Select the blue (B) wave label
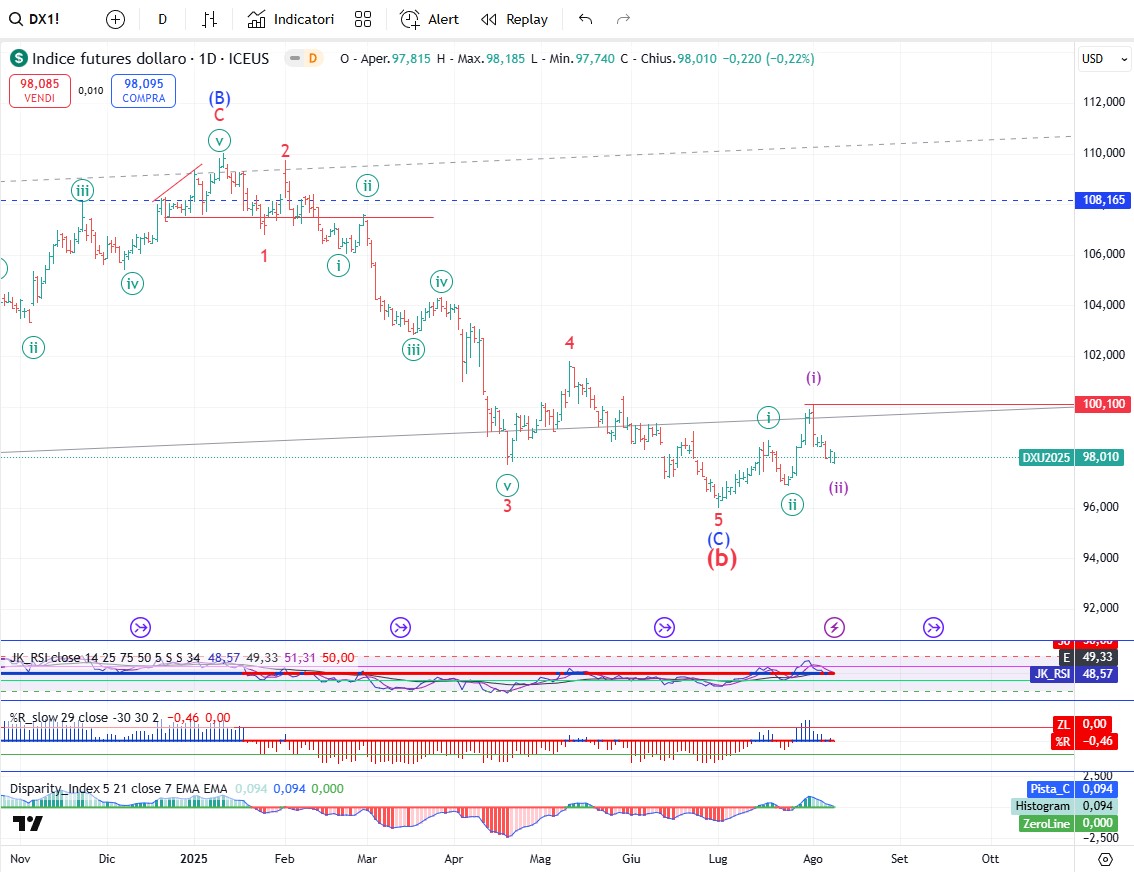Image resolution: width=1134 pixels, height=872 pixels. pos(219,98)
